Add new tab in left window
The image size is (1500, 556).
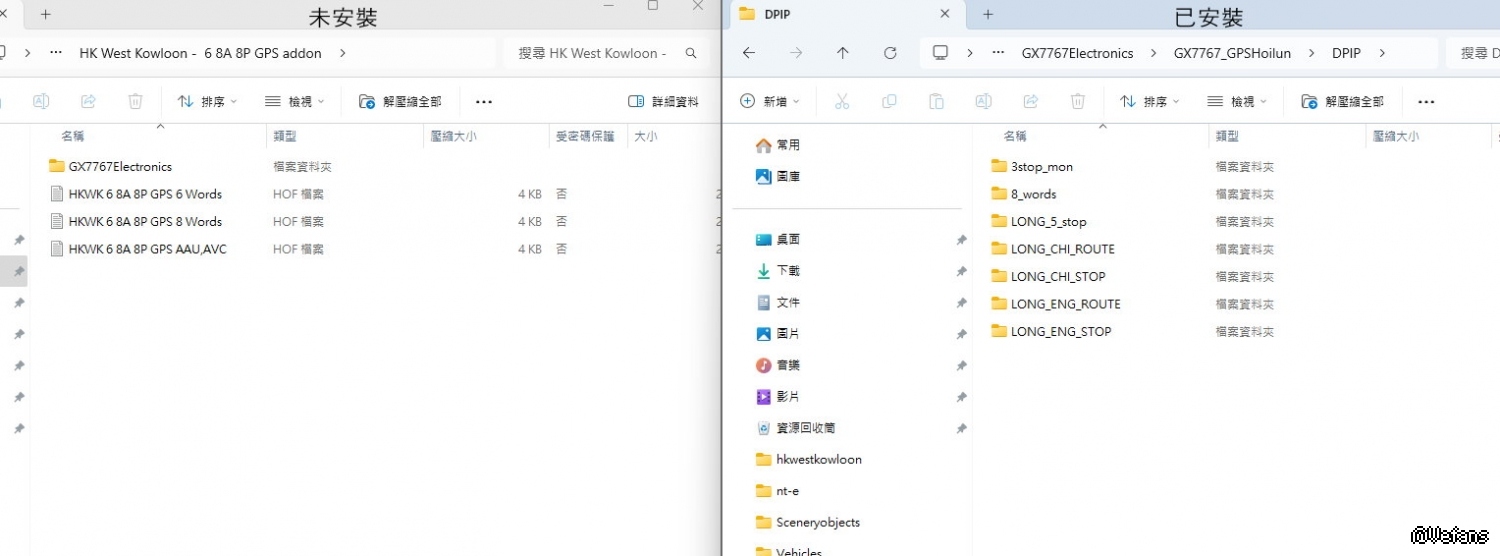click(x=45, y=14)
